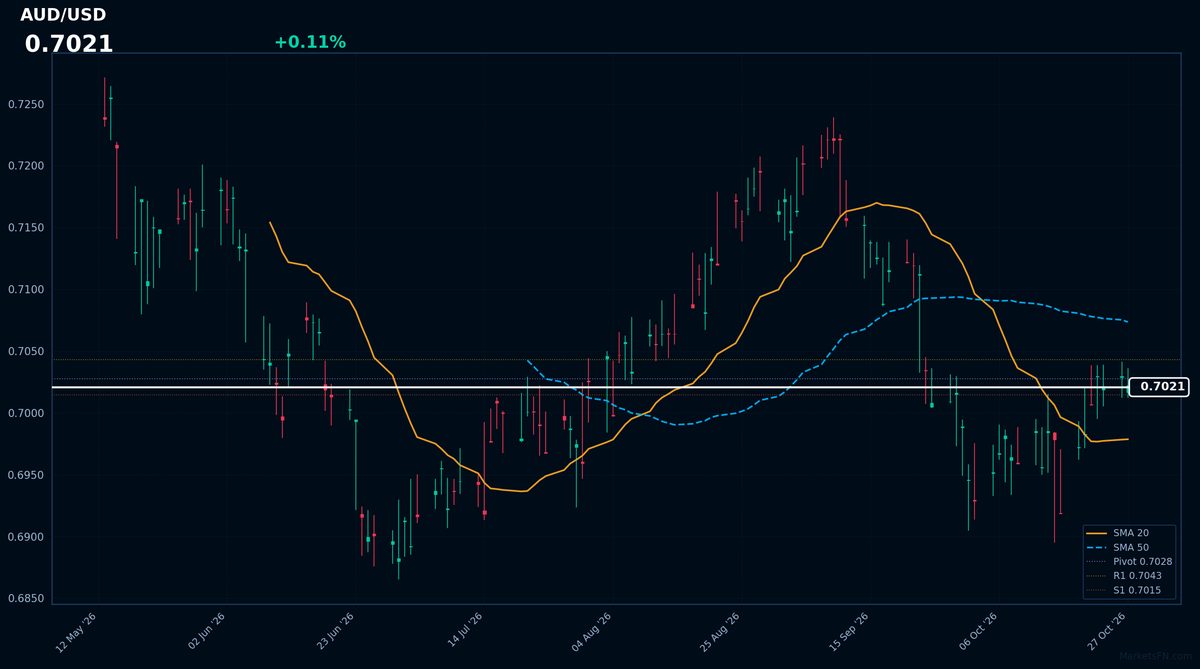1200x669 pixels.
Task: Click the 0.7200 y-axis label
Action: point(26,166)
